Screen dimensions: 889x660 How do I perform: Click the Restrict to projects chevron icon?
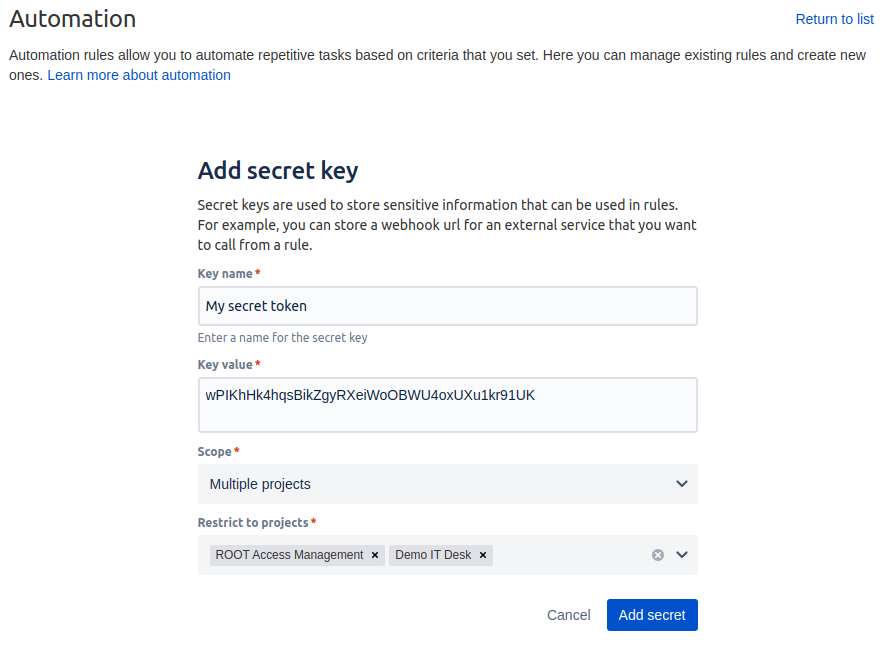click(x=682, y=555)
